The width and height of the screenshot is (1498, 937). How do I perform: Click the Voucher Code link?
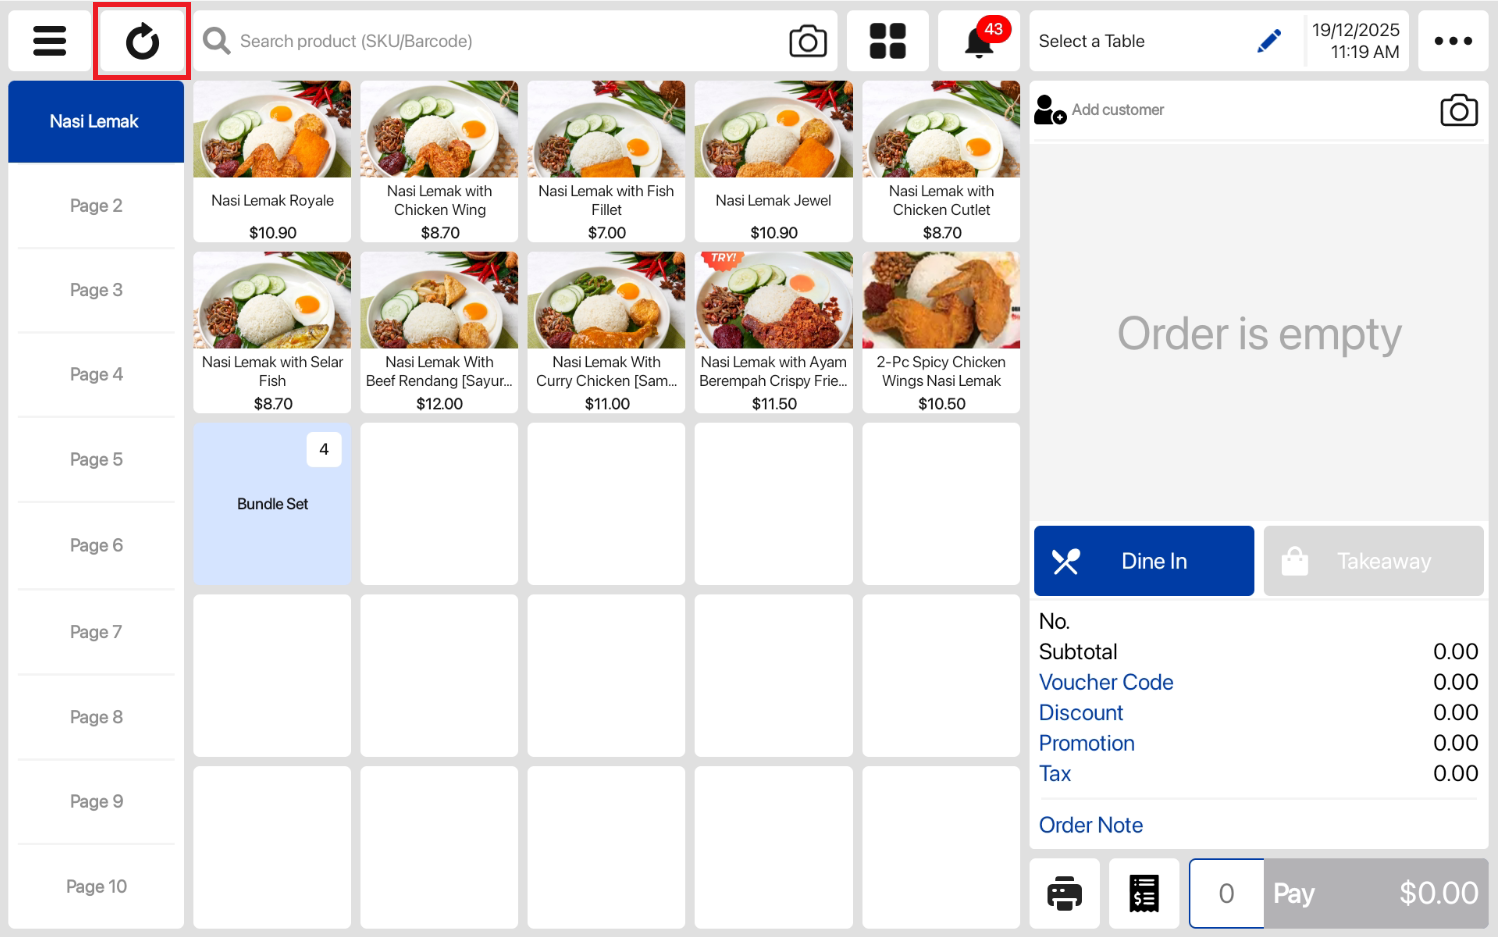pos(1106,682)
